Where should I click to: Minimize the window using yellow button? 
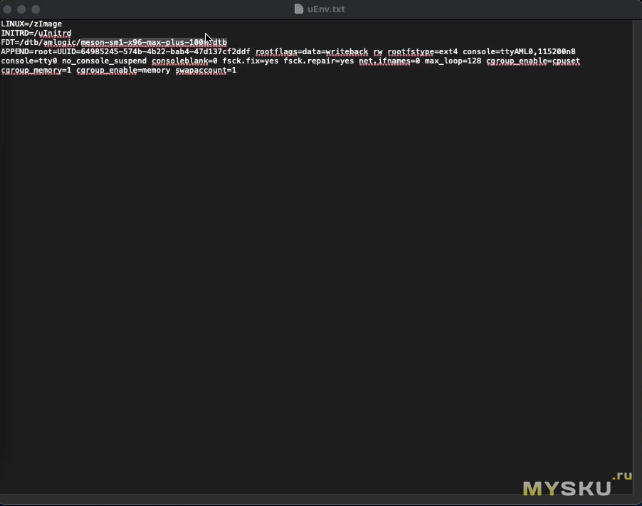tap(22, 9)
